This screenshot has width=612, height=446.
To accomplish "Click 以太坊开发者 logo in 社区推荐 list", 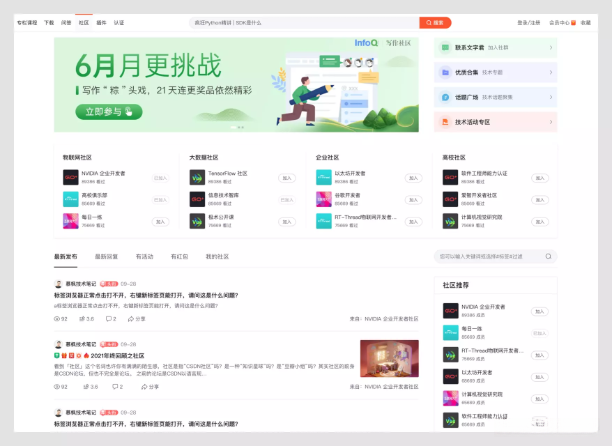I will click(450, 376).
